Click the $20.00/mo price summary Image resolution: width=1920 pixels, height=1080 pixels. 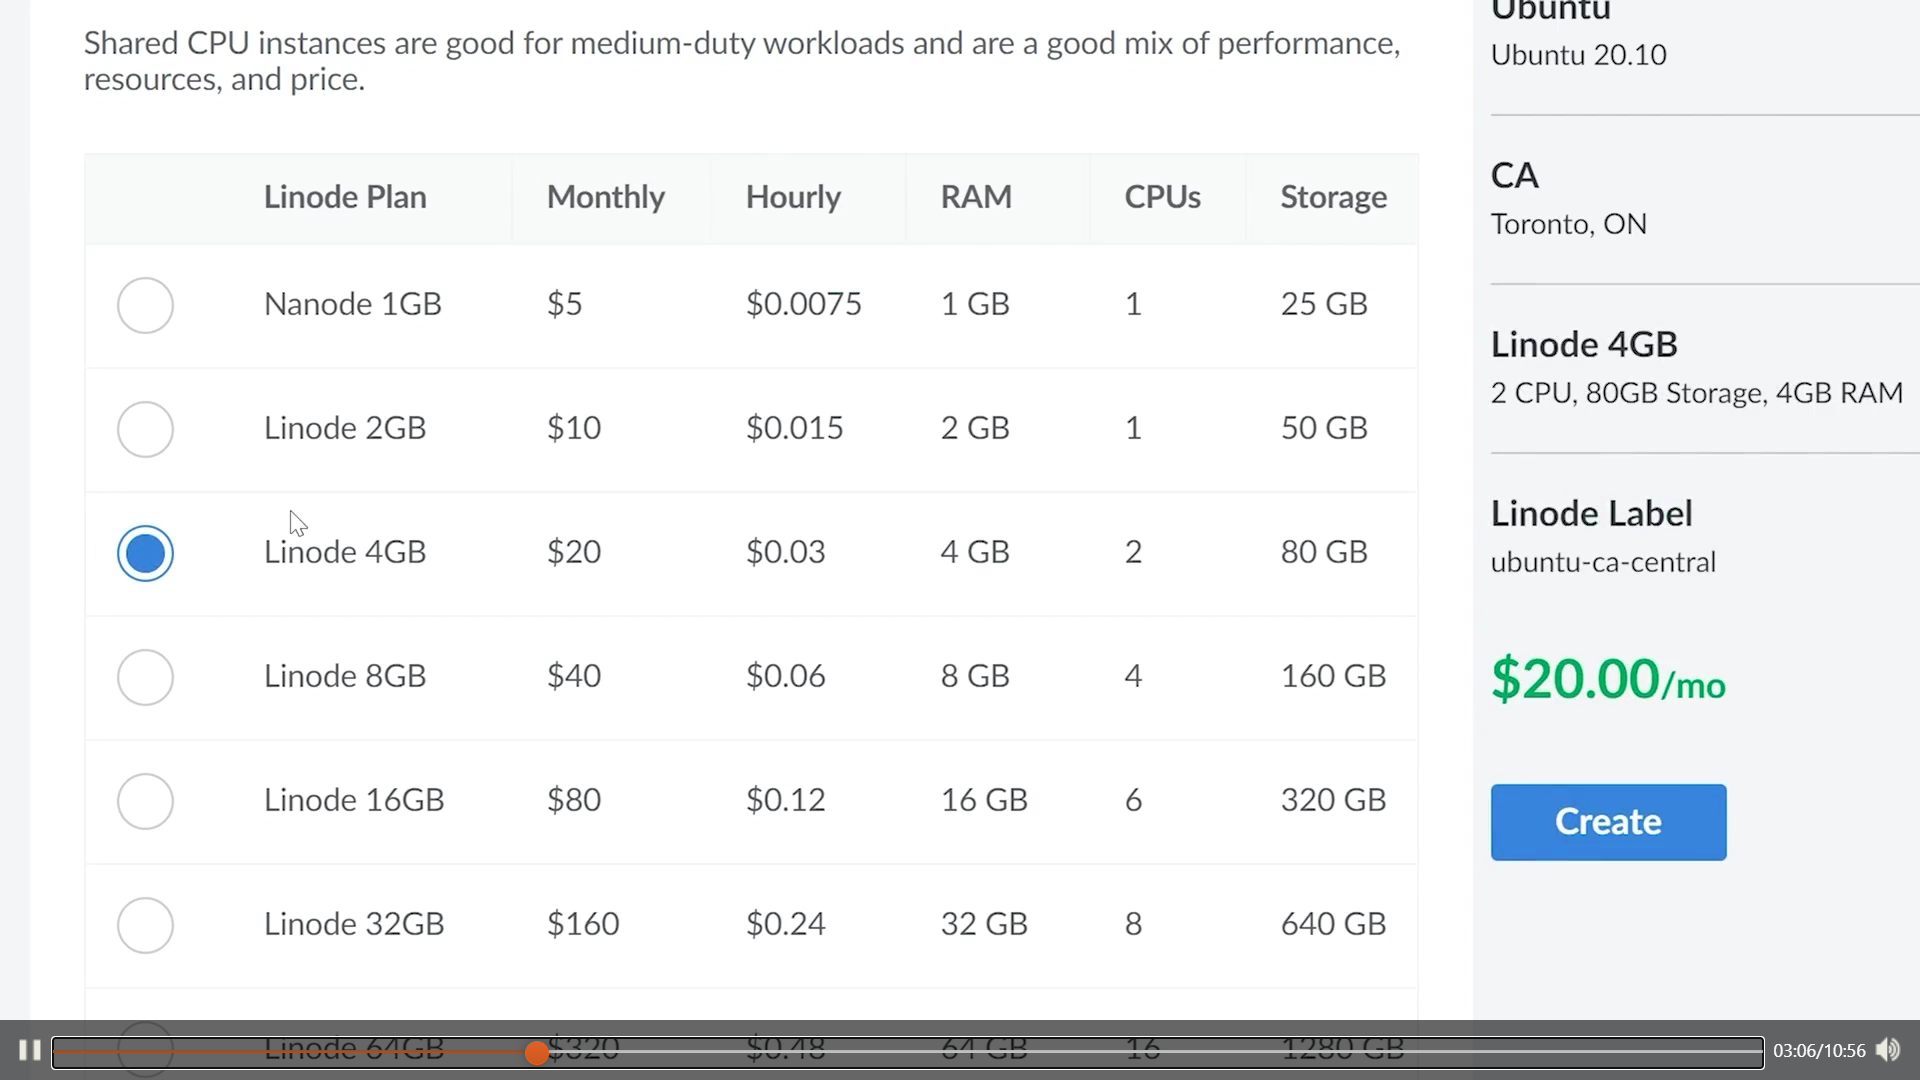1607,680
